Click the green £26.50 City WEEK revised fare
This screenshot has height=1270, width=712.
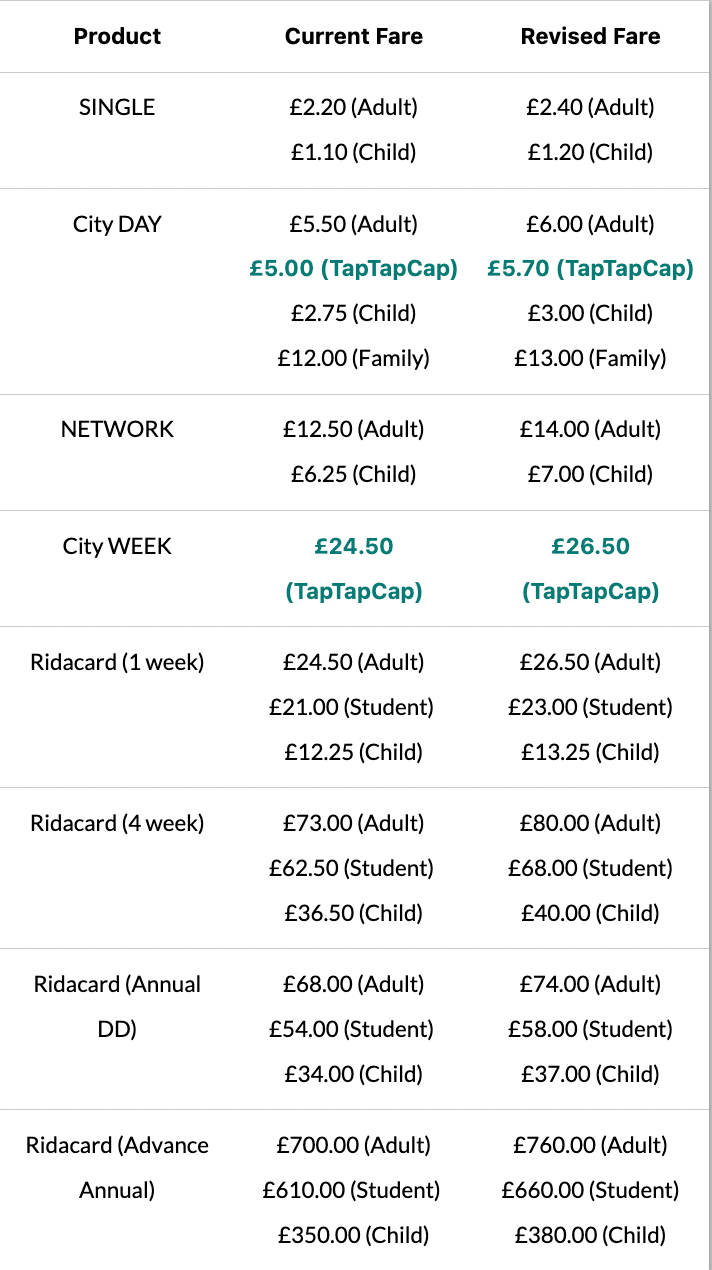tap(590, 547)
